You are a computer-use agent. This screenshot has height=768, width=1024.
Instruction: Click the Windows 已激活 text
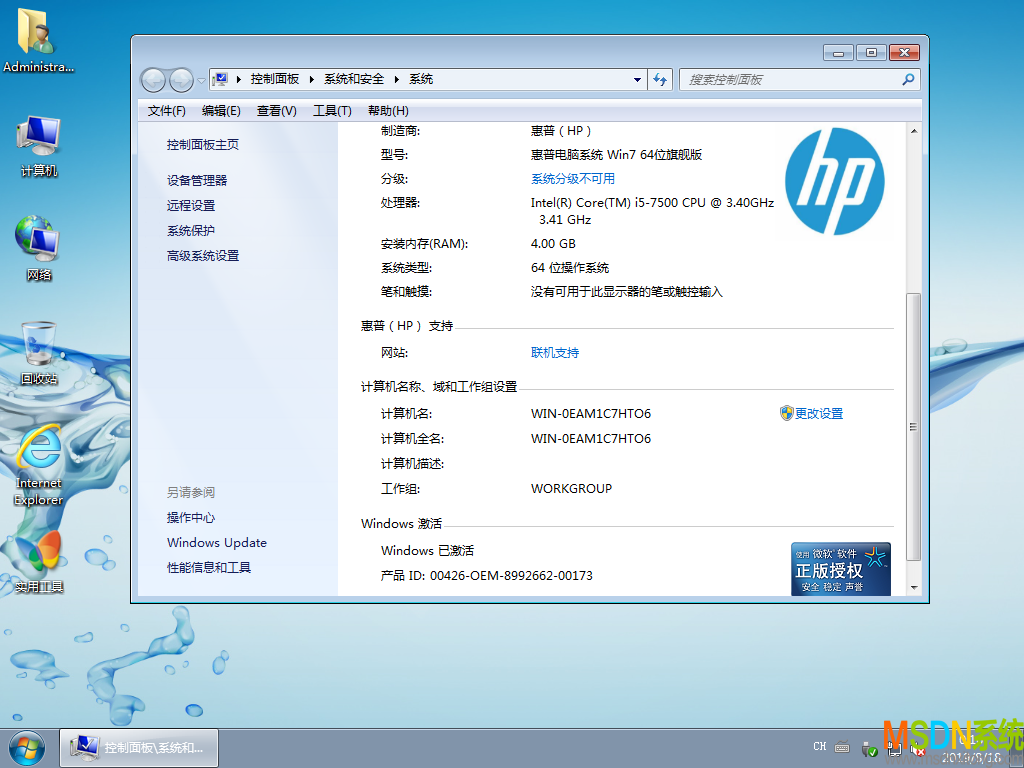(x=427, y=551)
